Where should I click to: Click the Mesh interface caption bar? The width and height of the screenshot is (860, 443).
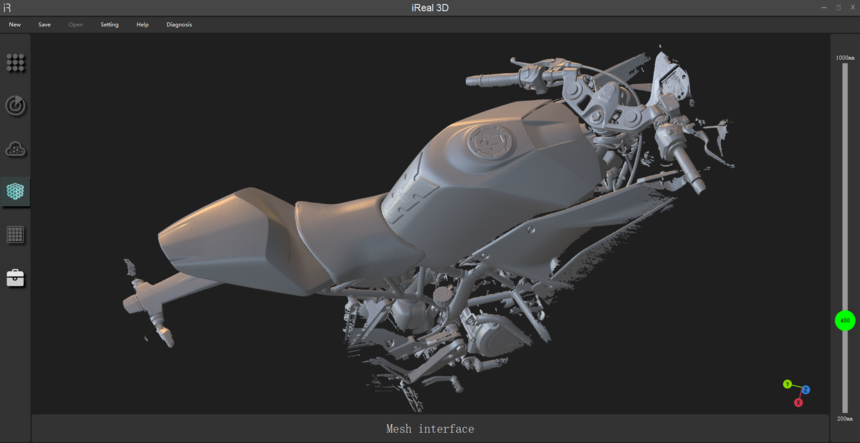(430, 428)
